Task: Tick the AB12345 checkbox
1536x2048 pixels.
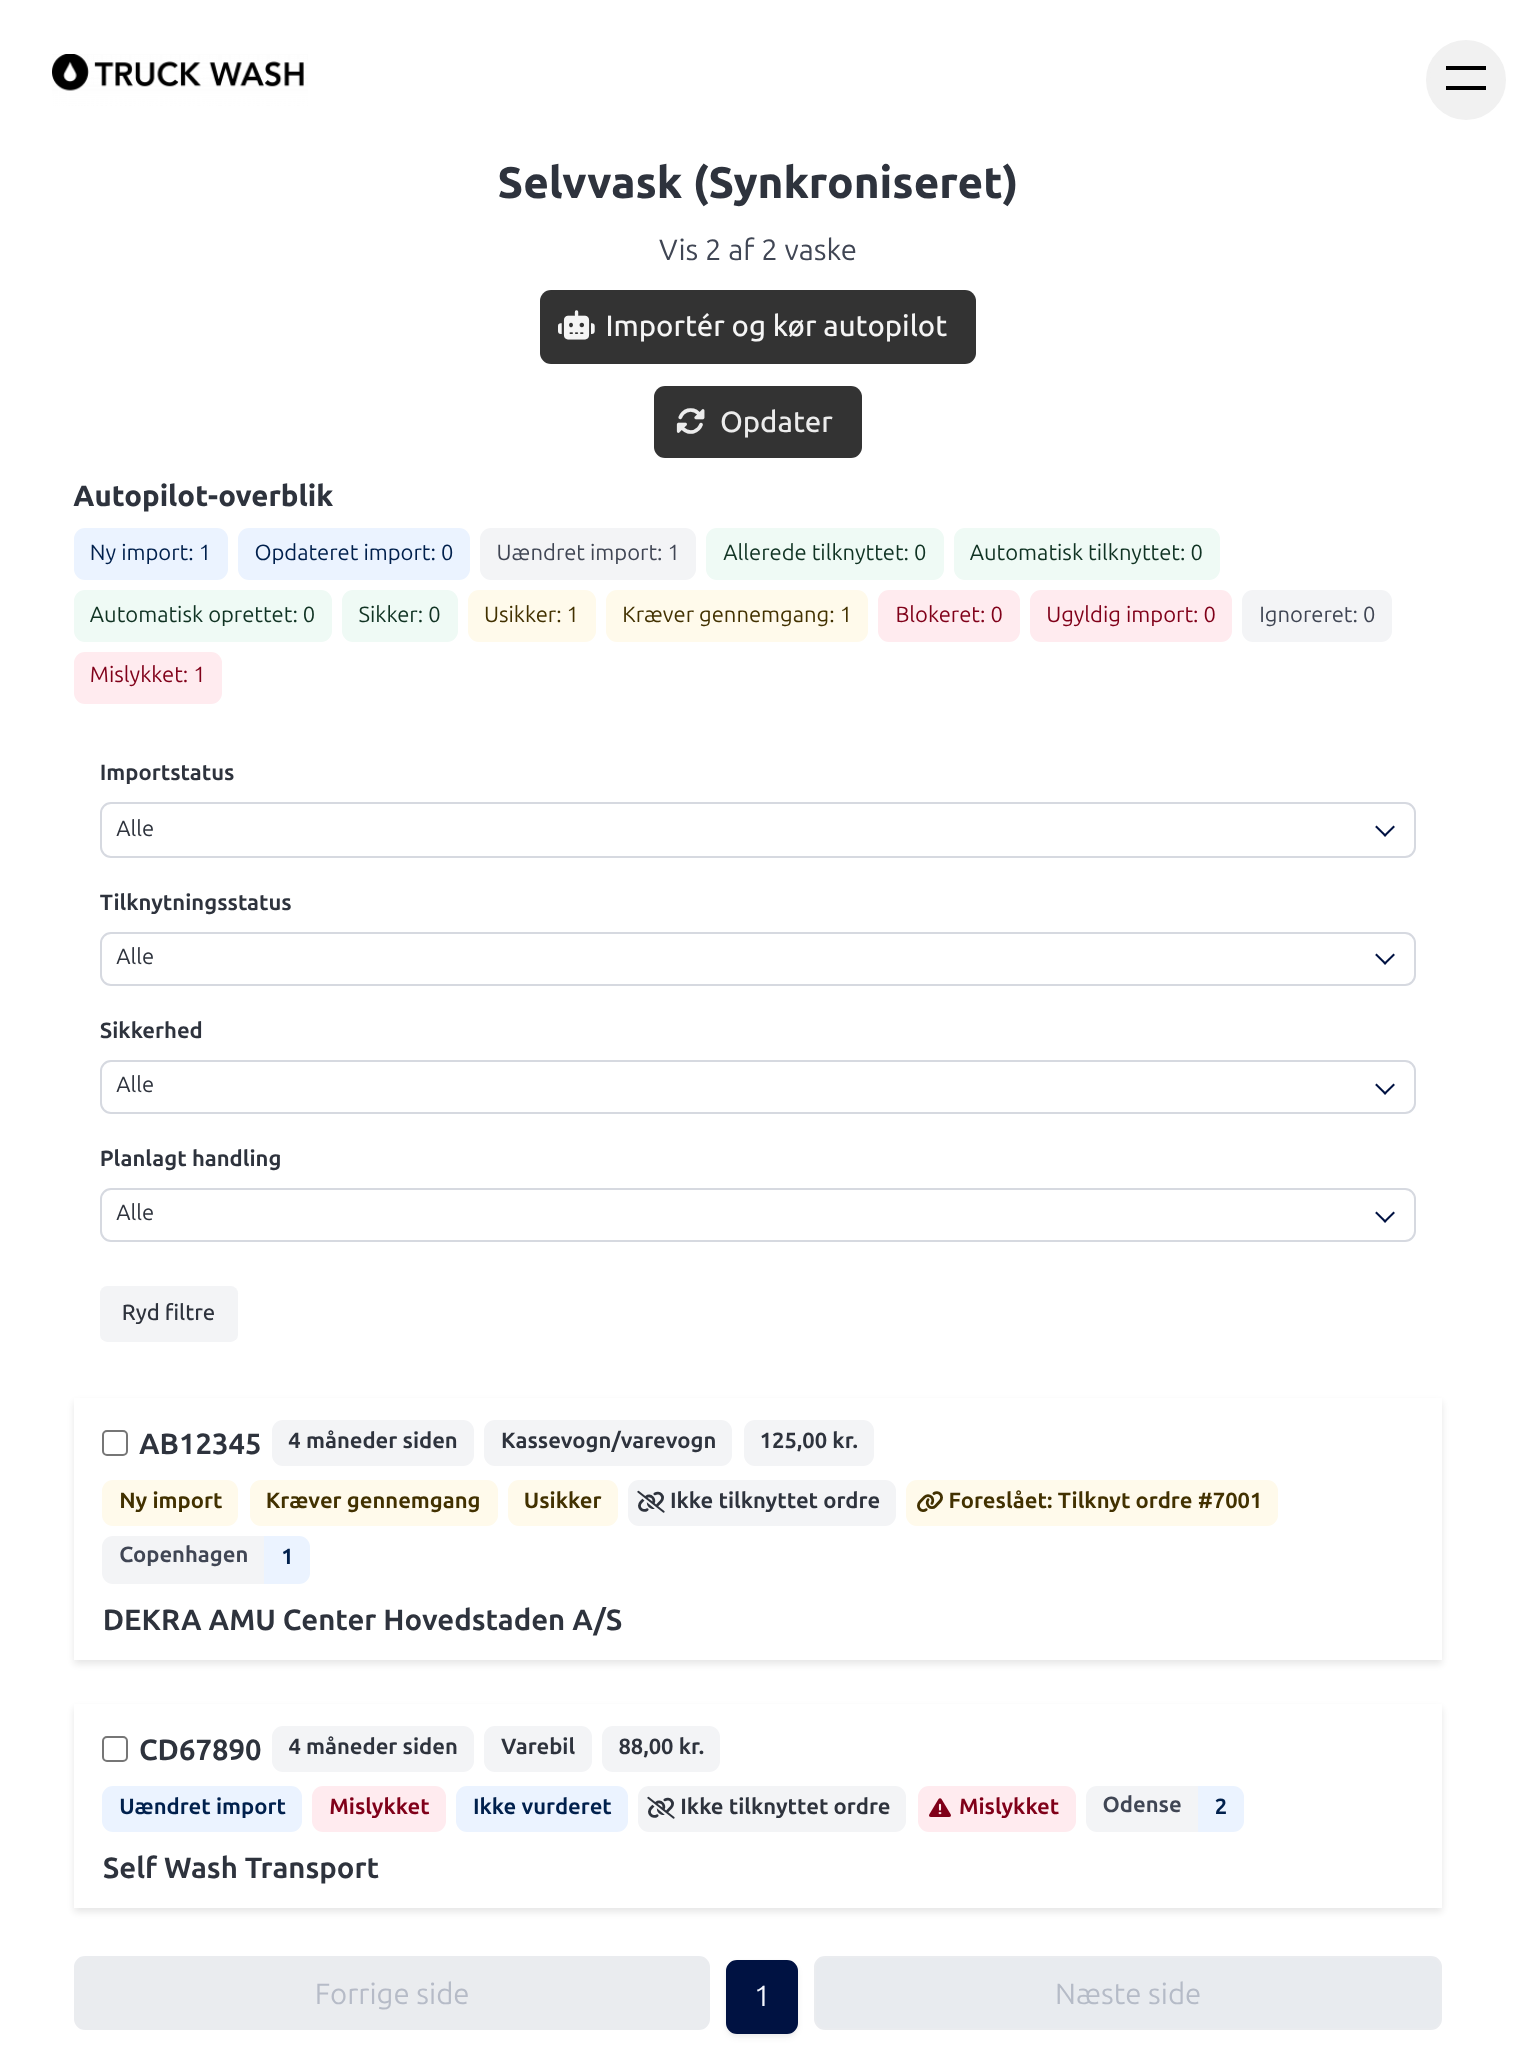Action: coord(115,1443)
